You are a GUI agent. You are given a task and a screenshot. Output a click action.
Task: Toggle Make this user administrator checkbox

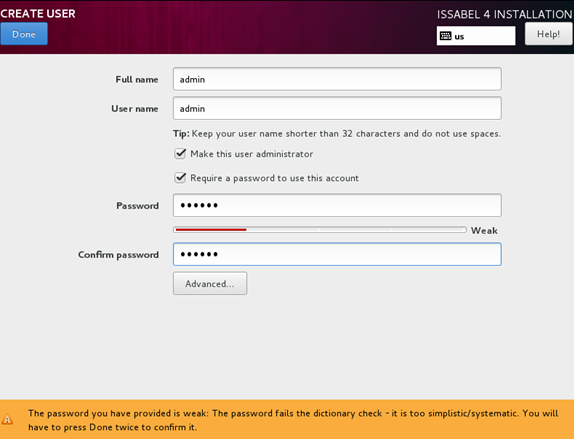tap(180, 153)
